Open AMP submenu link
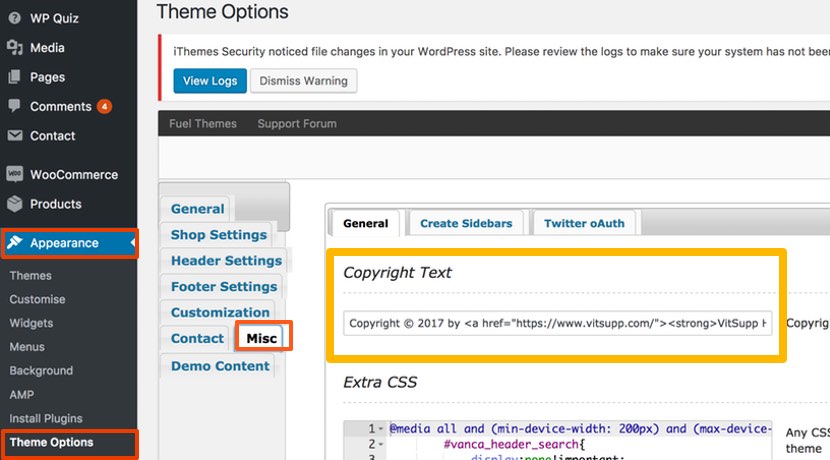830x460 pixels. click(x=22, y=394)
